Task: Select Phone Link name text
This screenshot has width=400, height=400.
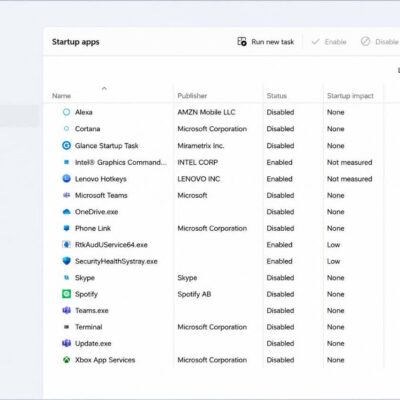Action: [x=93, y=228]
